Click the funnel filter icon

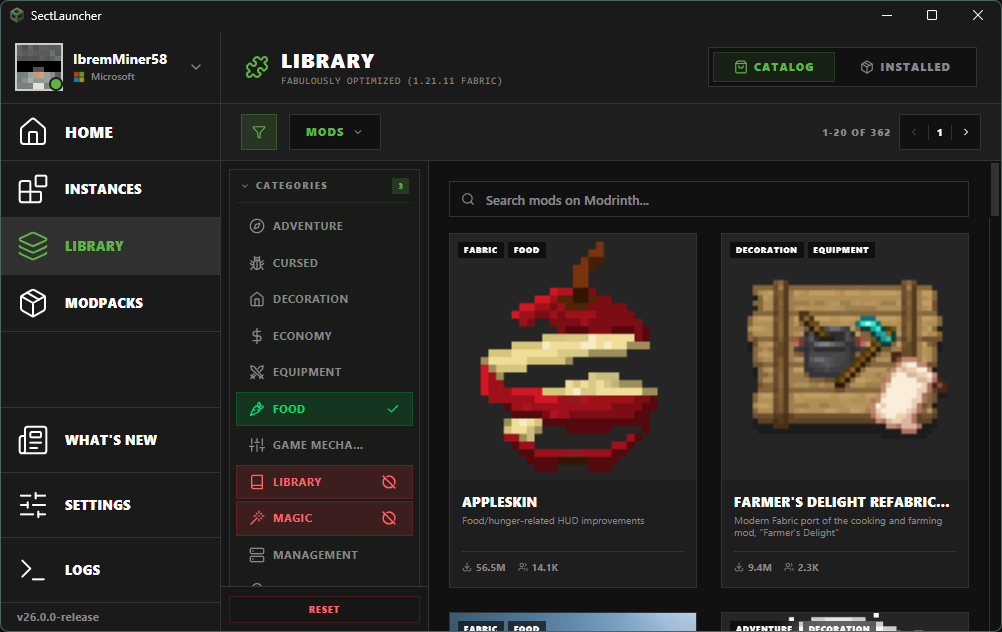pos(259,132)
